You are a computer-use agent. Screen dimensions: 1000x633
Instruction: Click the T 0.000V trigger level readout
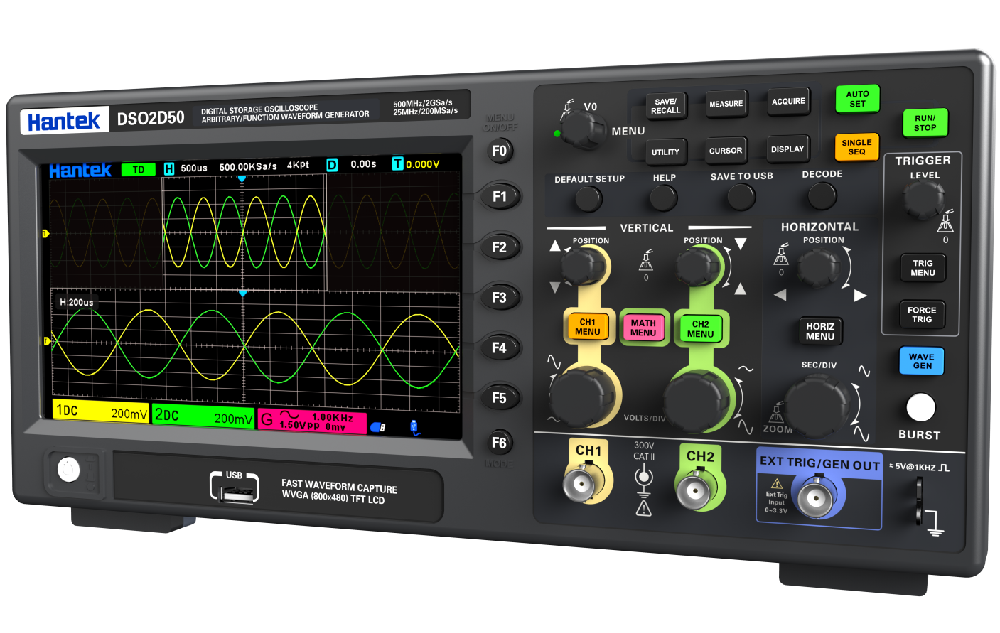[416, 164]
